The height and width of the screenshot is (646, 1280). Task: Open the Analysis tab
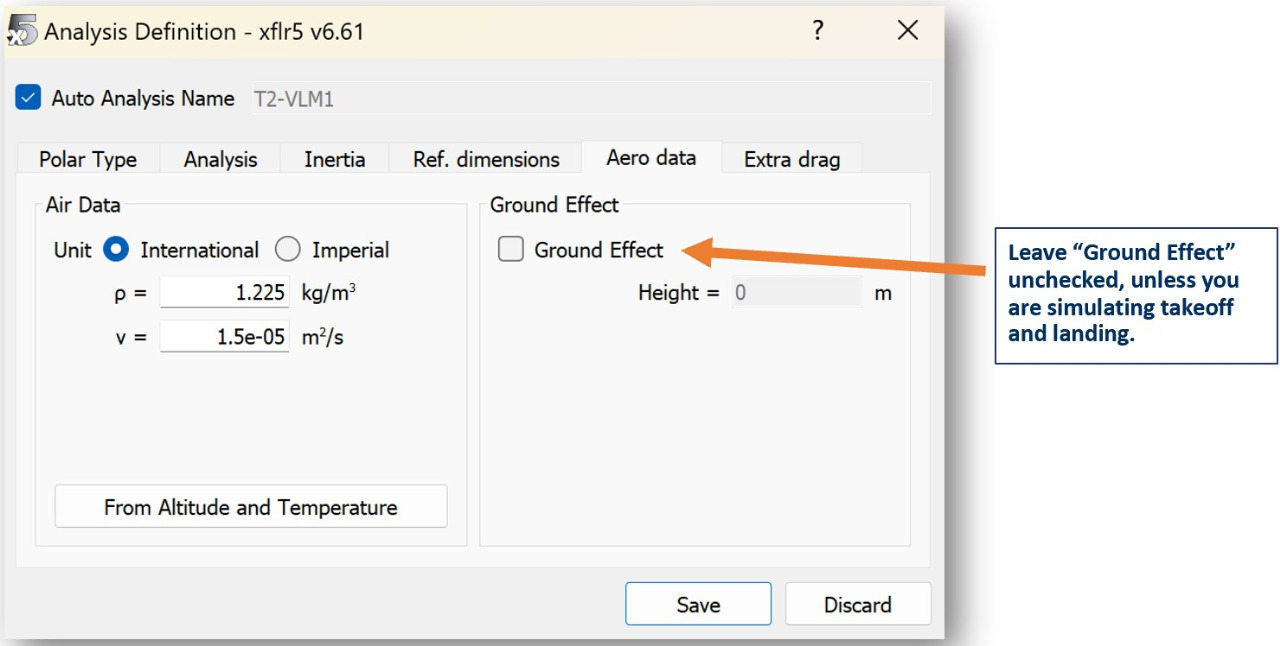coord(220,159)
